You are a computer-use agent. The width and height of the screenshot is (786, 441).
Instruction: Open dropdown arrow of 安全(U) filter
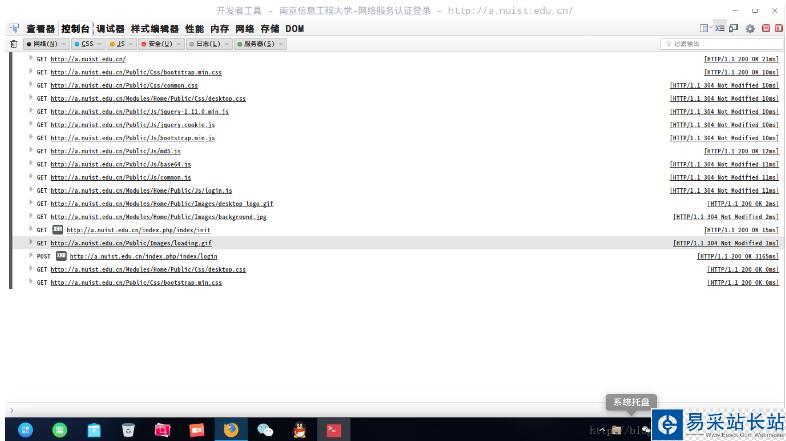tap(179, 44)
